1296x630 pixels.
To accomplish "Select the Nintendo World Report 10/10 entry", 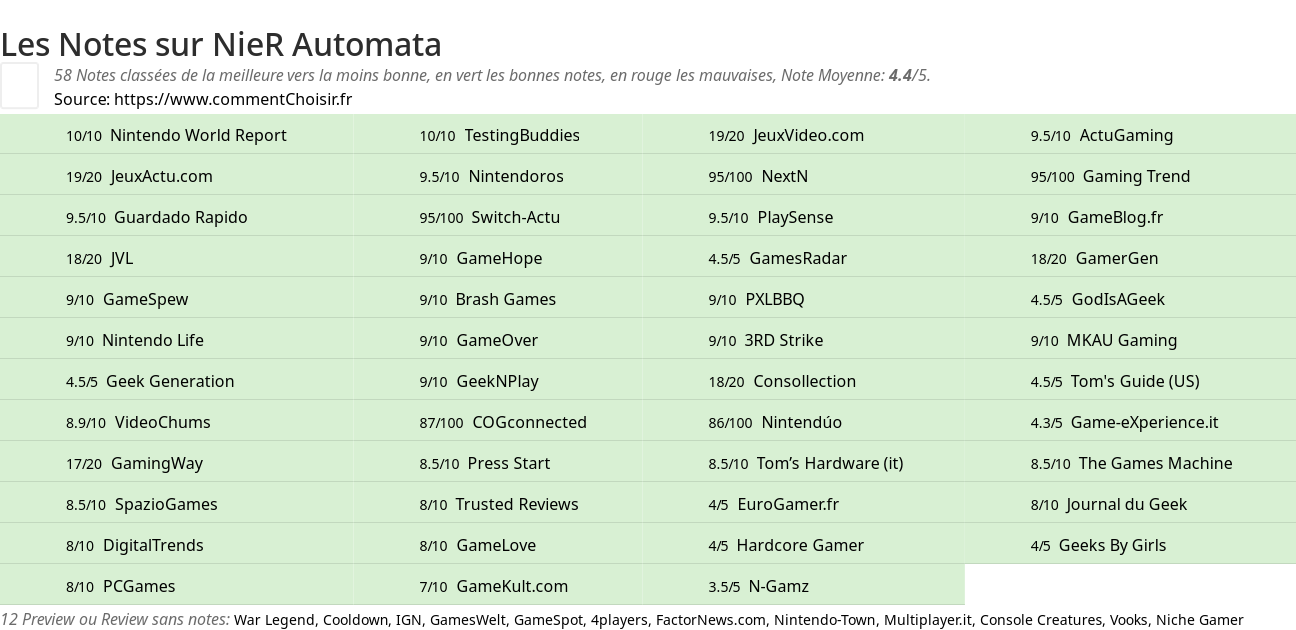I will [x=176, y=135].
